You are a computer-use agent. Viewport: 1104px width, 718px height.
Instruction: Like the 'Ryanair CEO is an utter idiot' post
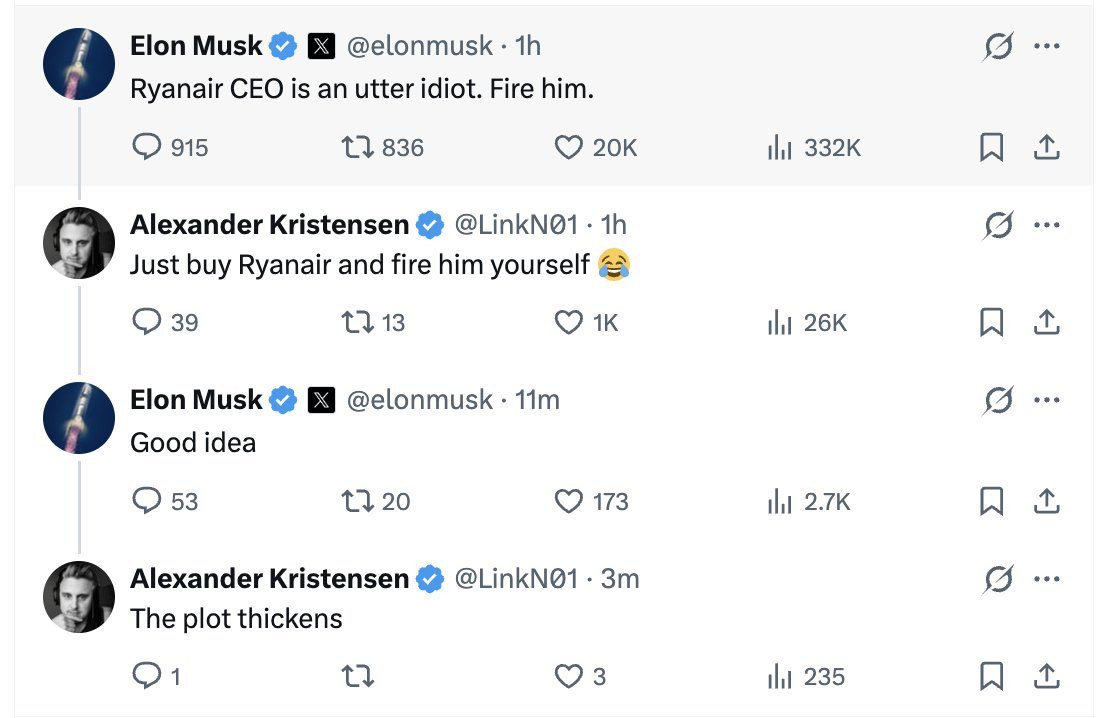pos(568,148)
